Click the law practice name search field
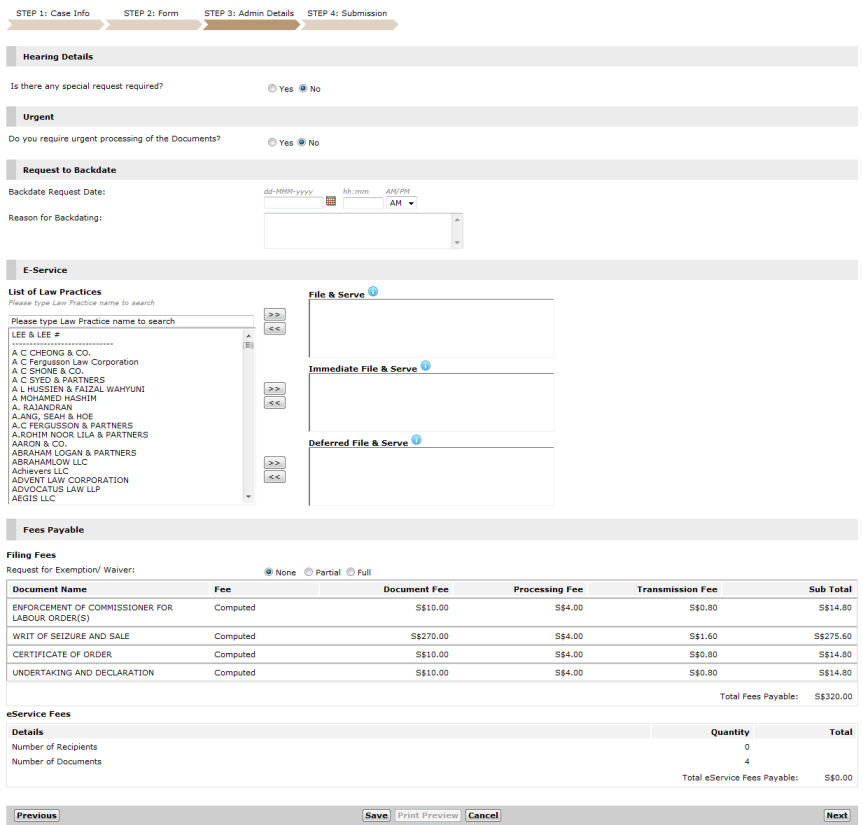 tap(130, 321)
